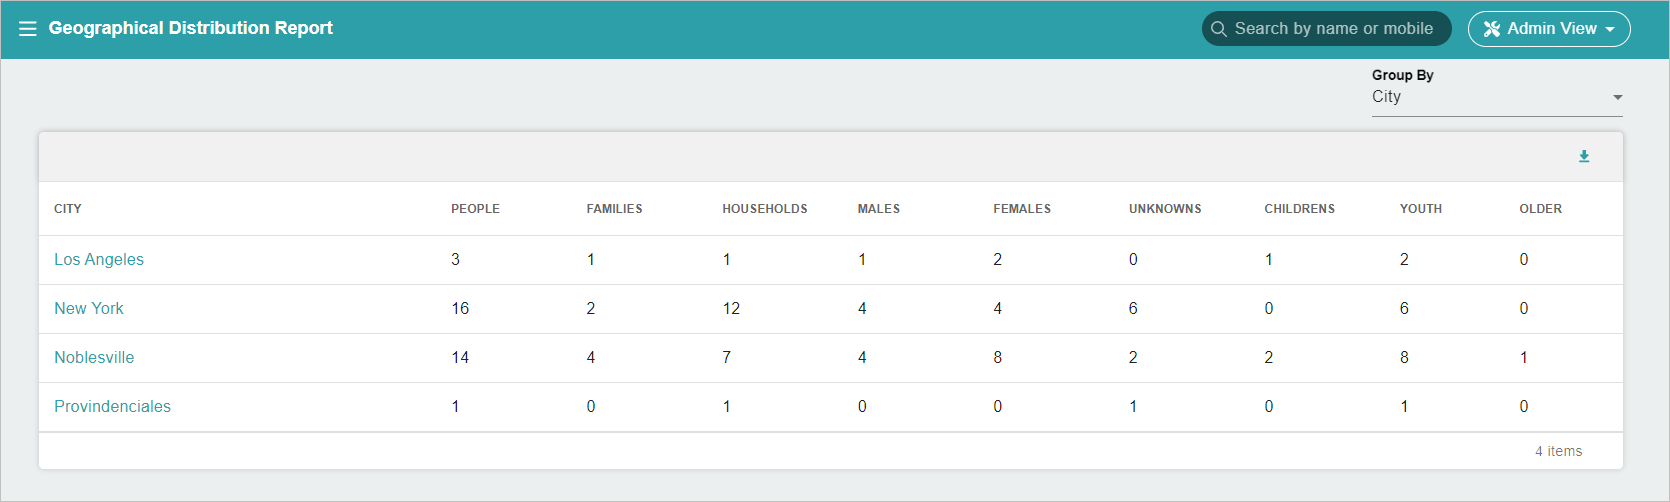The image size is (1670, 502).
Task: Sort by the CITY column header
Action: tap(68, 209)
